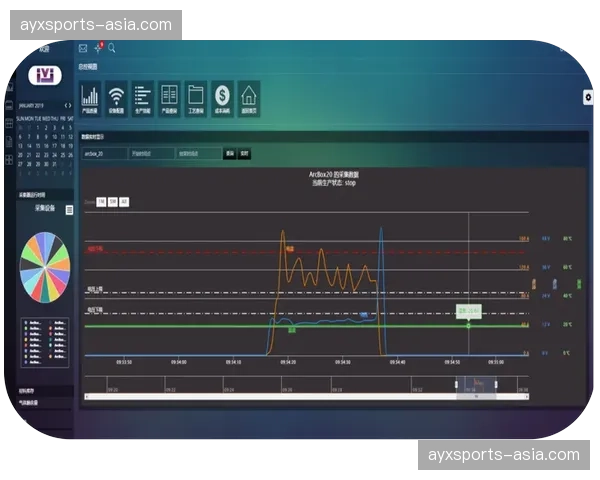
Task: Go to previous month in calendar
Action: (x=65, y=105)
